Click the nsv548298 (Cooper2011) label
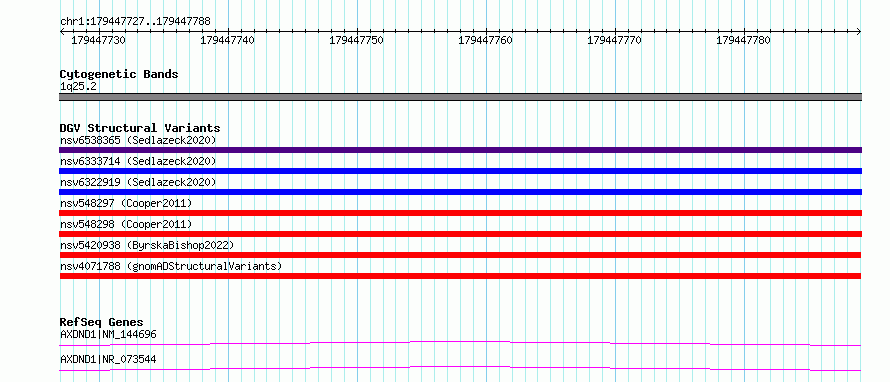This screenshot has width=890, height=382. (x=126, y=224)
